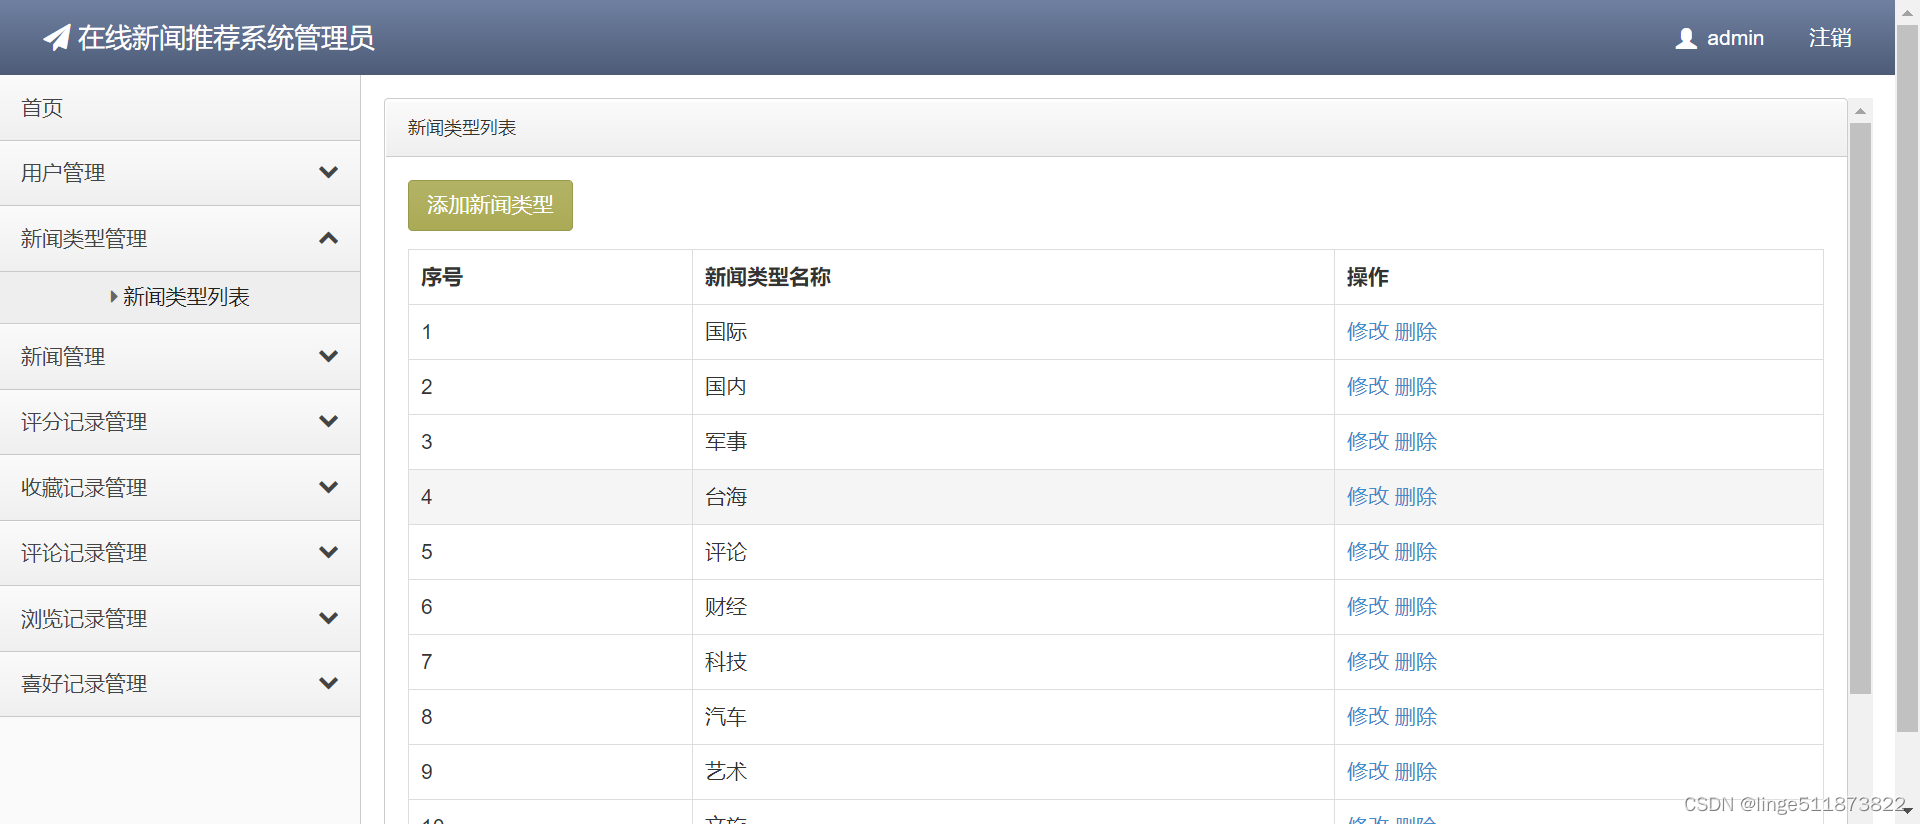Screen dimensions: 1920x824
Task: Click the 财经 type name cell
Action: pos(1013,607)
